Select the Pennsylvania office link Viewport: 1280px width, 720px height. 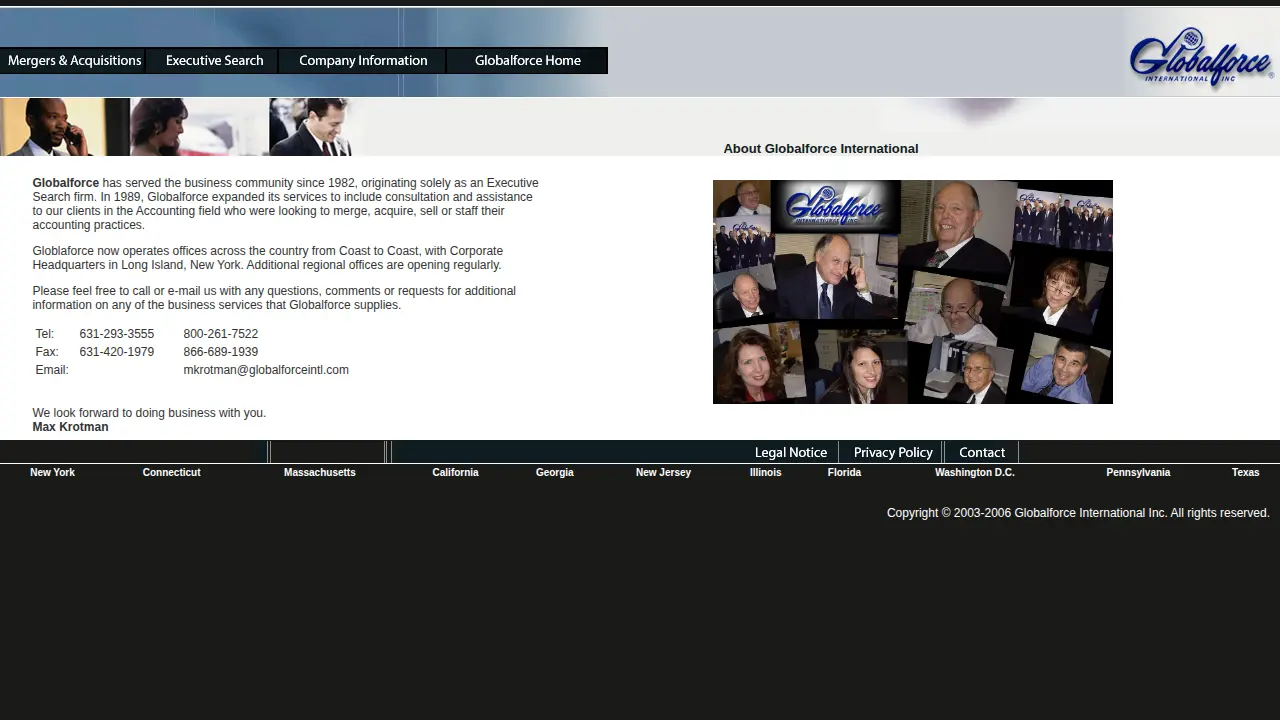(1138, 473)
